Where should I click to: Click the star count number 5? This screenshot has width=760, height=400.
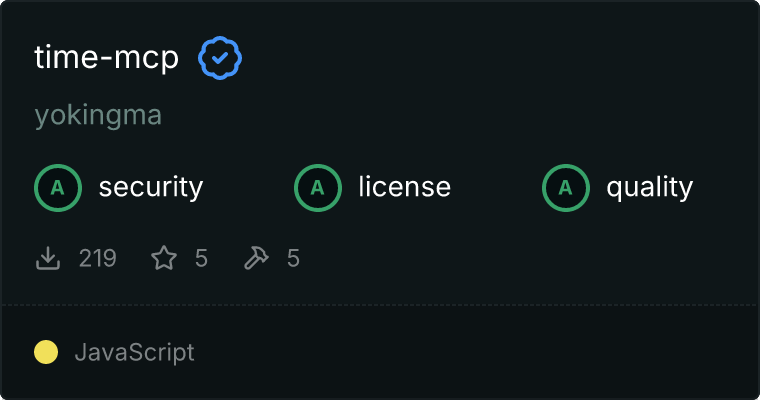(201, 259)
